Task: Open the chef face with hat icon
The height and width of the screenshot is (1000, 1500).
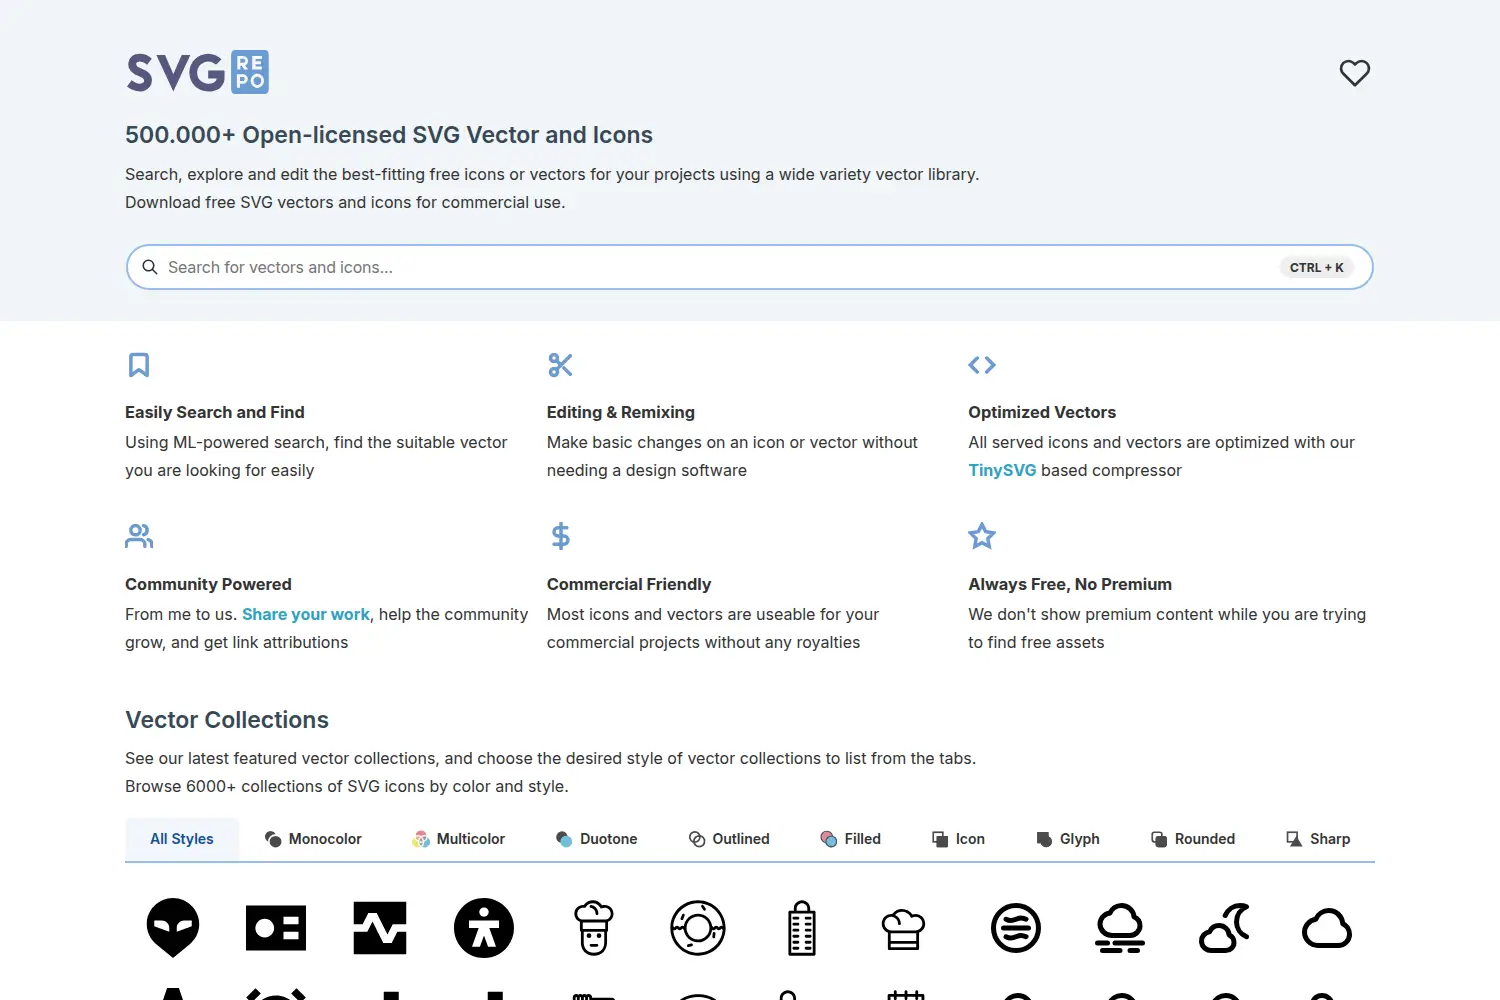Action: pyautogui.click(x=594, y=928)
